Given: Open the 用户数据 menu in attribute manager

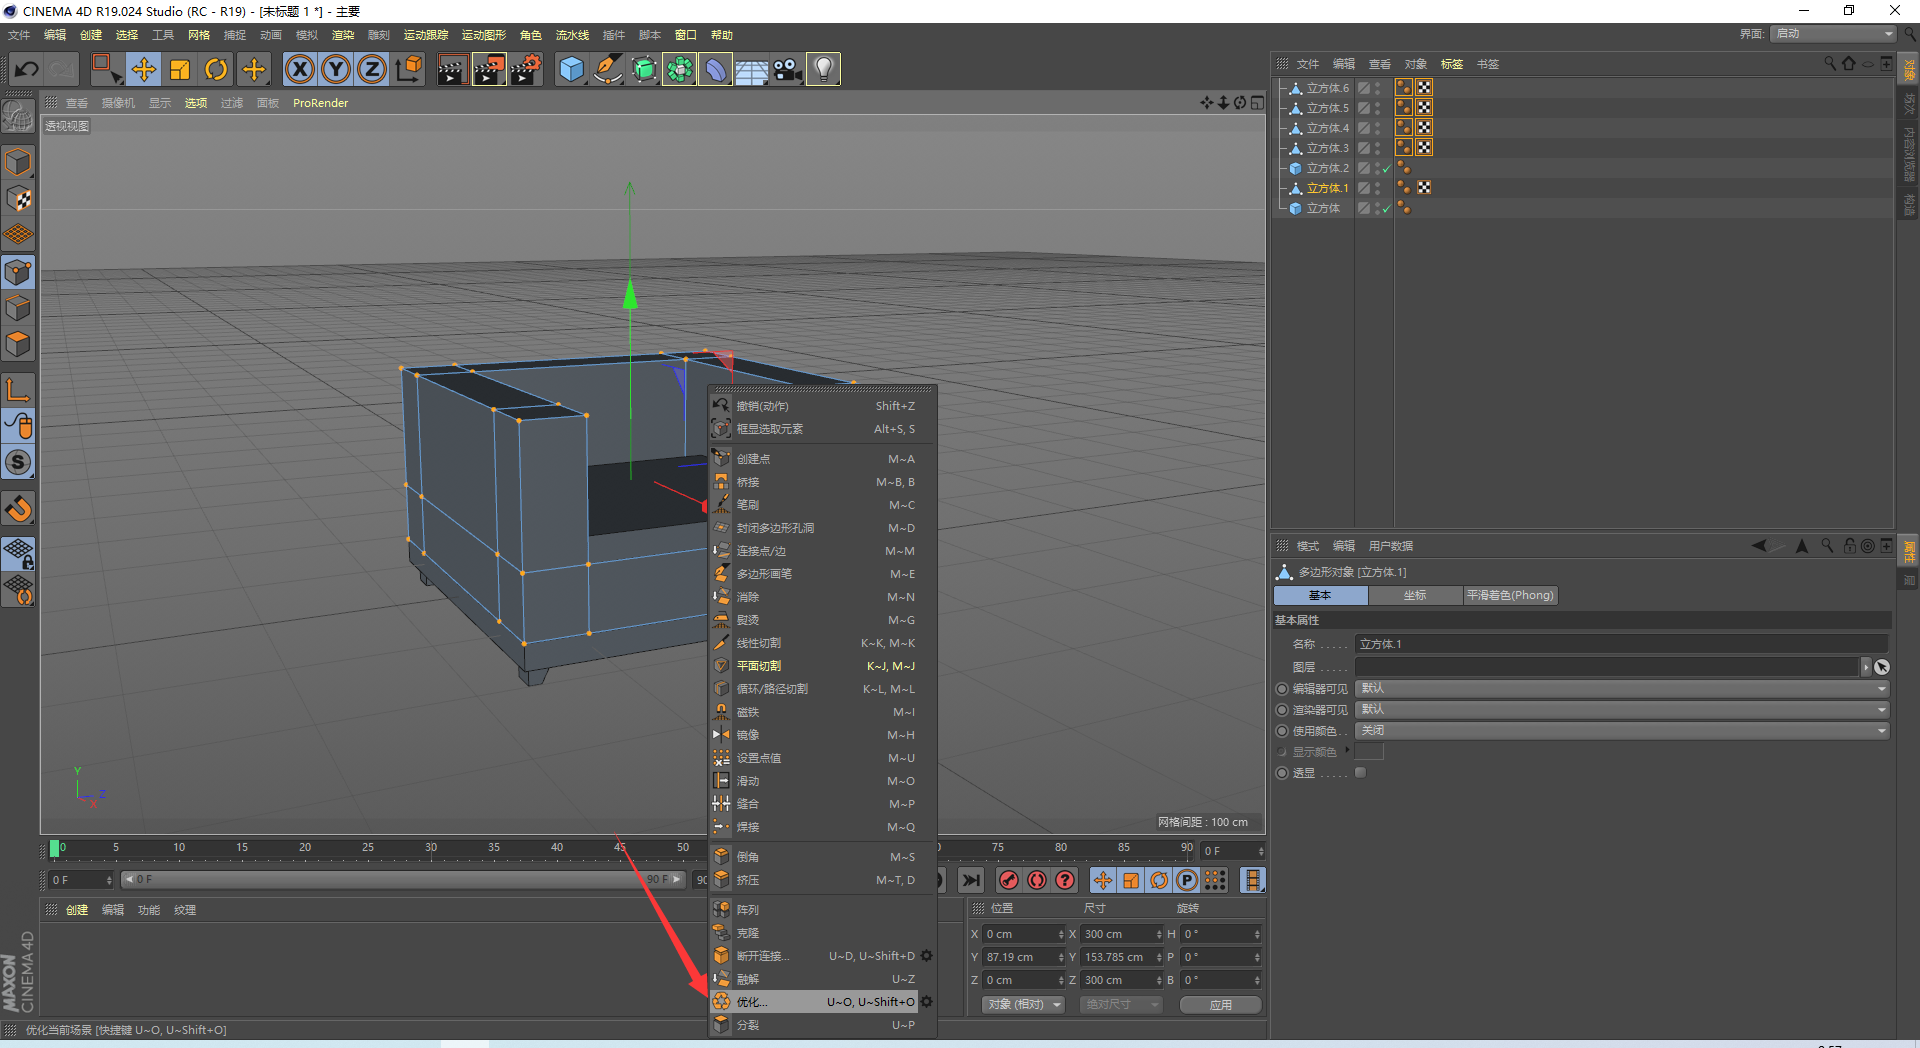Looking at the screenshot, I should [1391, 546].
